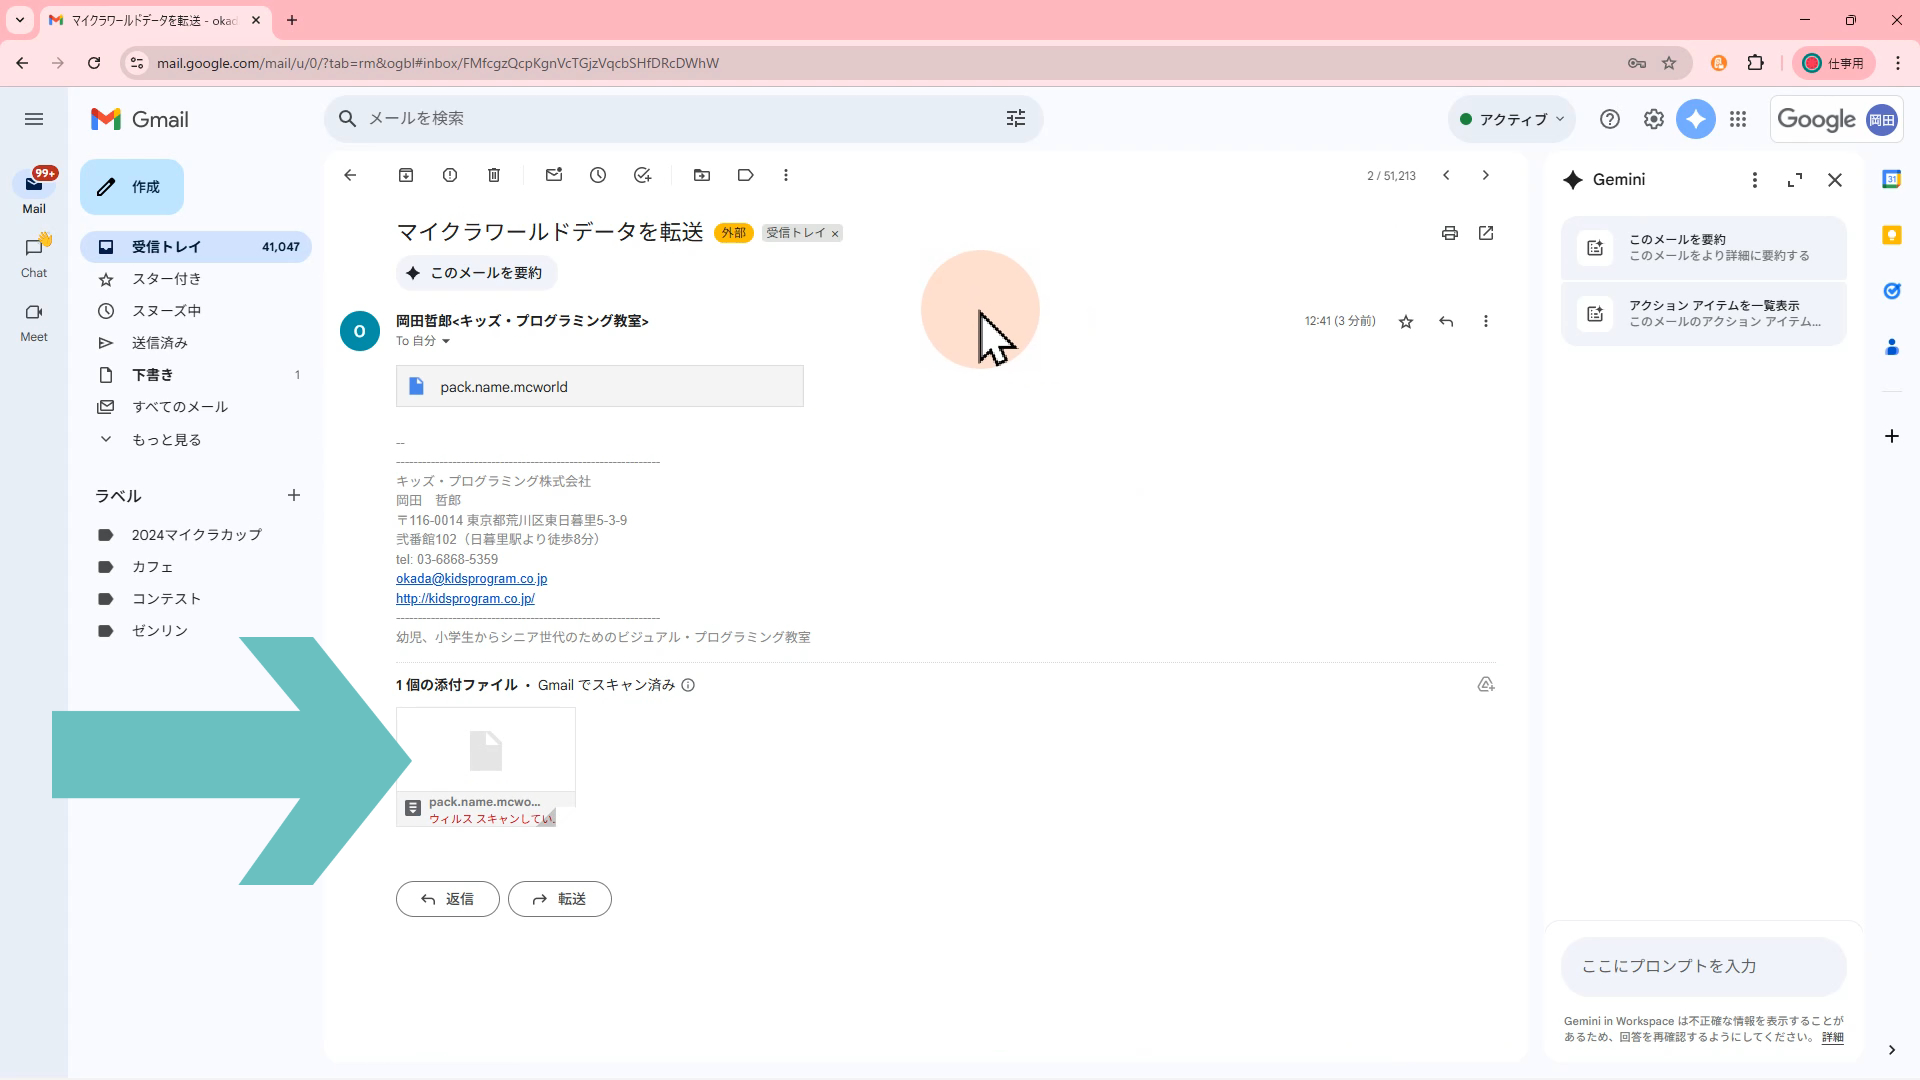Image resolution: width=1920 pixels, height=1080 pixels.
Task: Click the Gemini prompt input field
Action: [x=1702, y=966]
